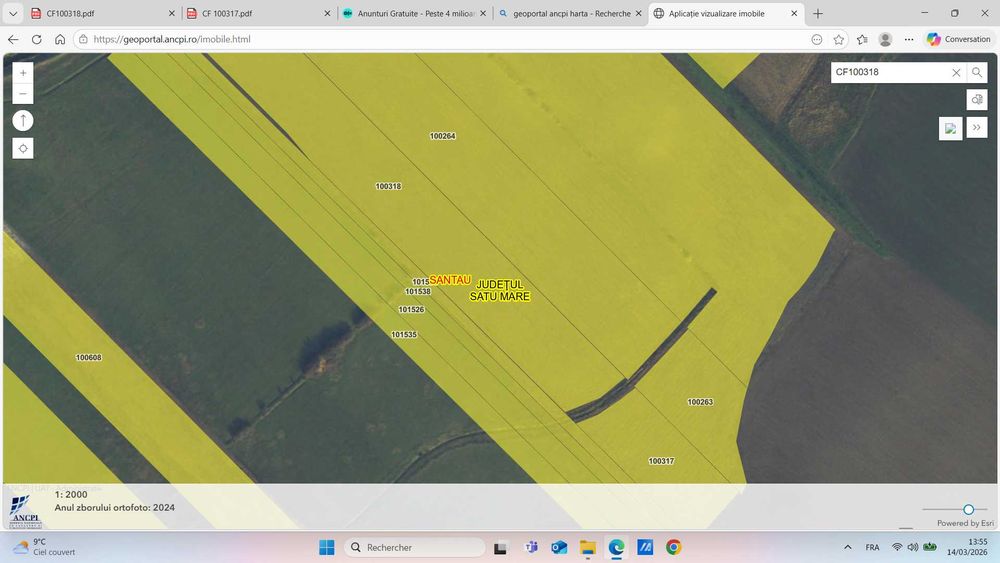
Task: Zoom out of the map
Action: (x=23, y=95)
